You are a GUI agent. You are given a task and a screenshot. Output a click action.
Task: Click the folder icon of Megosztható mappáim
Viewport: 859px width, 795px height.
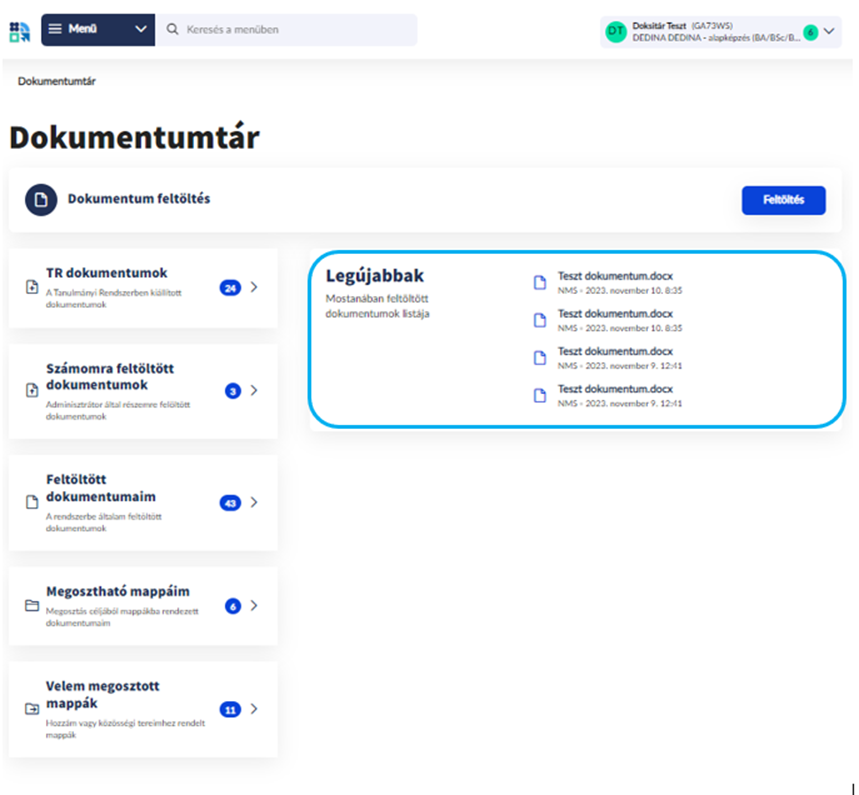[31, 606]
